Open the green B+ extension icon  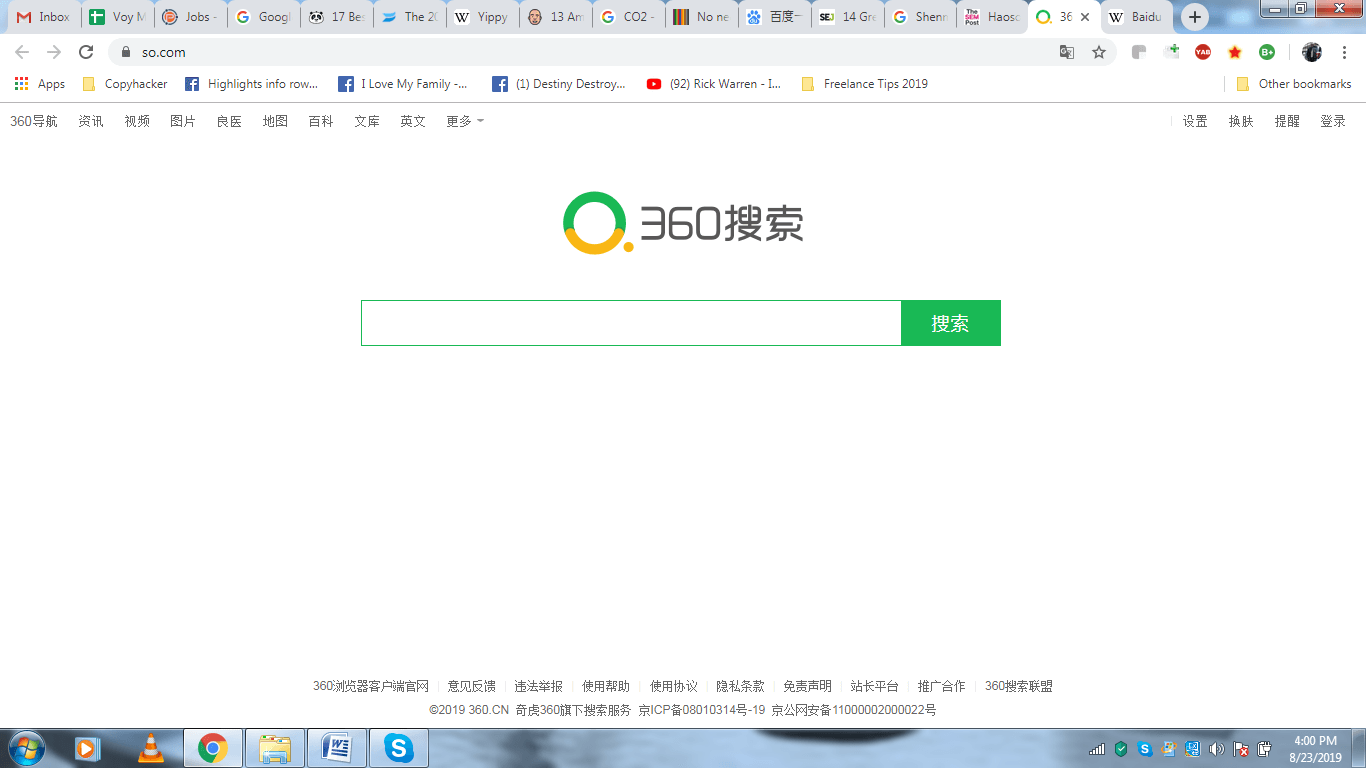(1267, 52)
